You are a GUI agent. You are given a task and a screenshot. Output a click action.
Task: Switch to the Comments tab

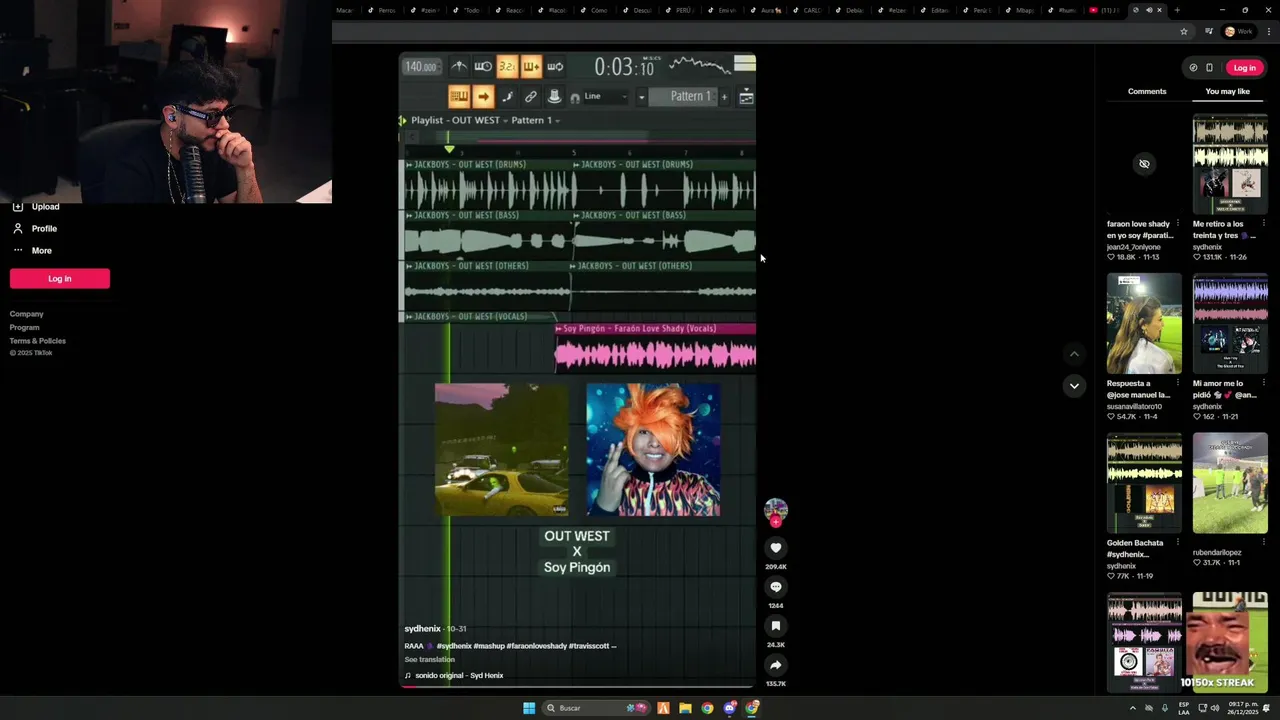coord(1147,91)
